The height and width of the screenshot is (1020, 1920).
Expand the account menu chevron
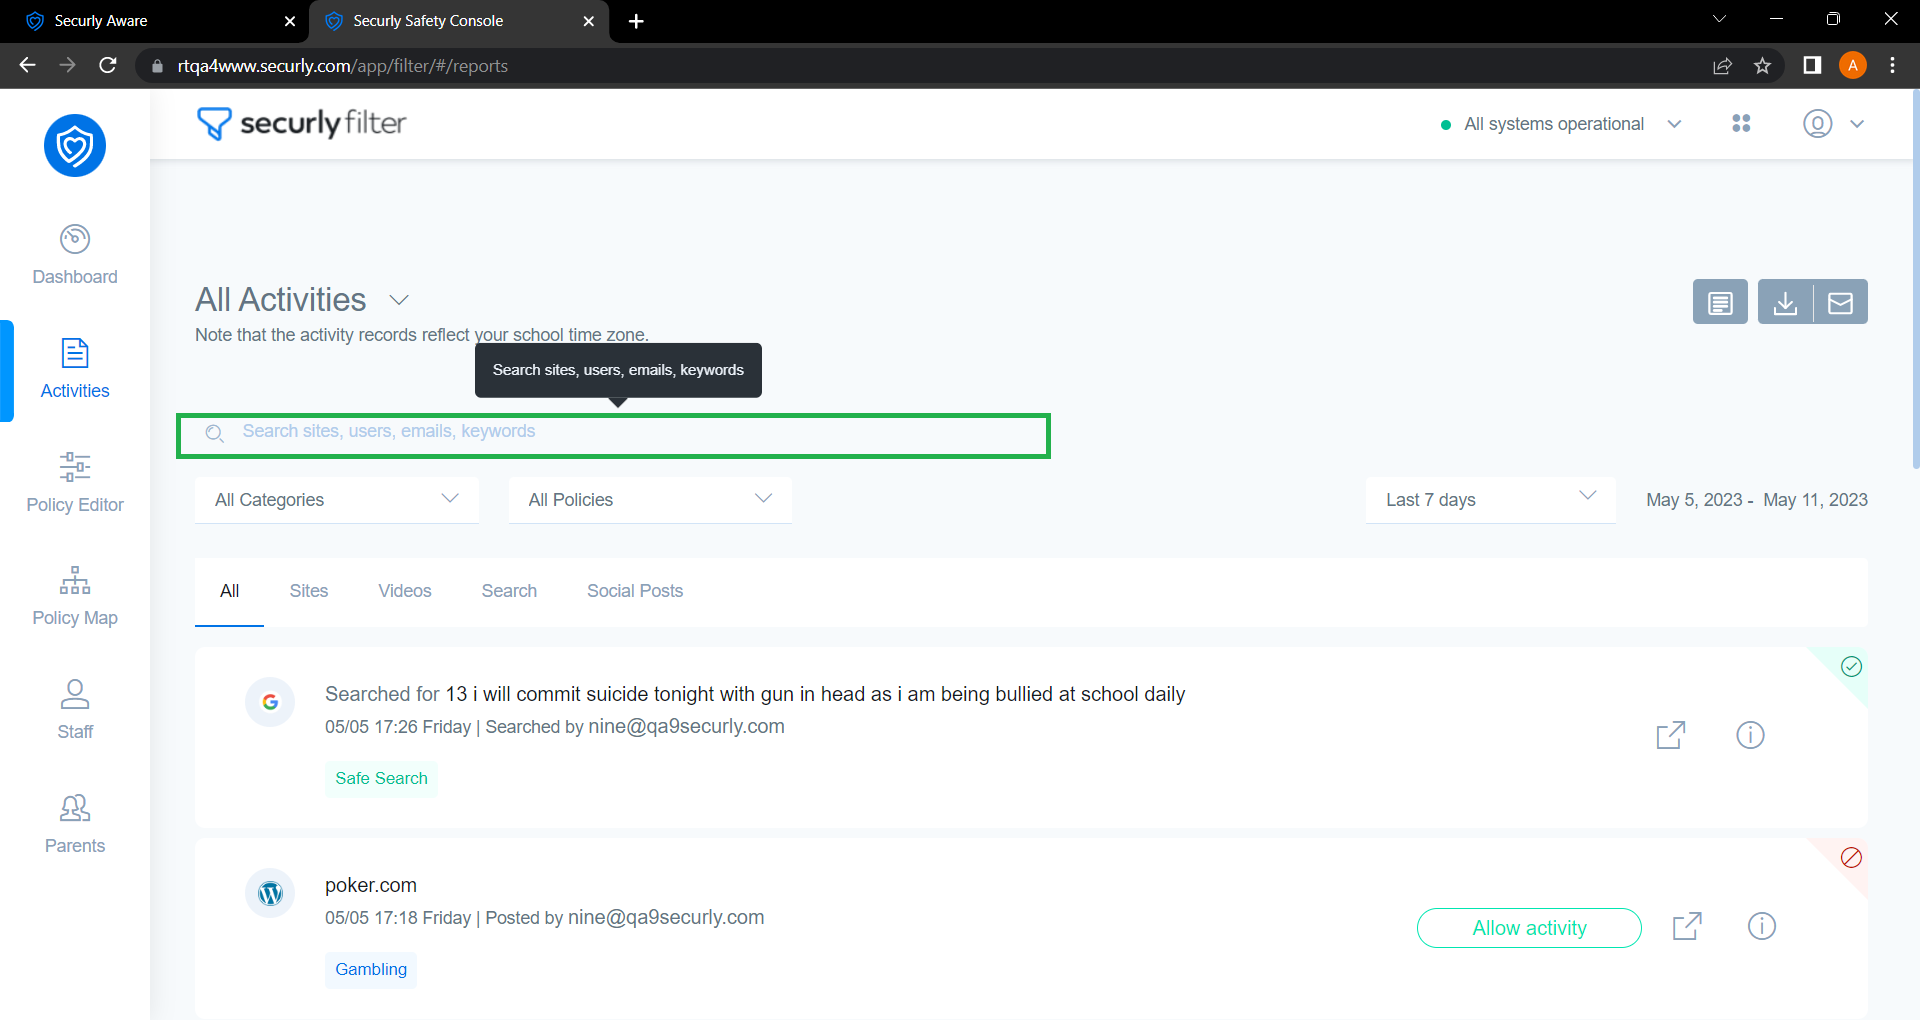tap(1857, 124)
